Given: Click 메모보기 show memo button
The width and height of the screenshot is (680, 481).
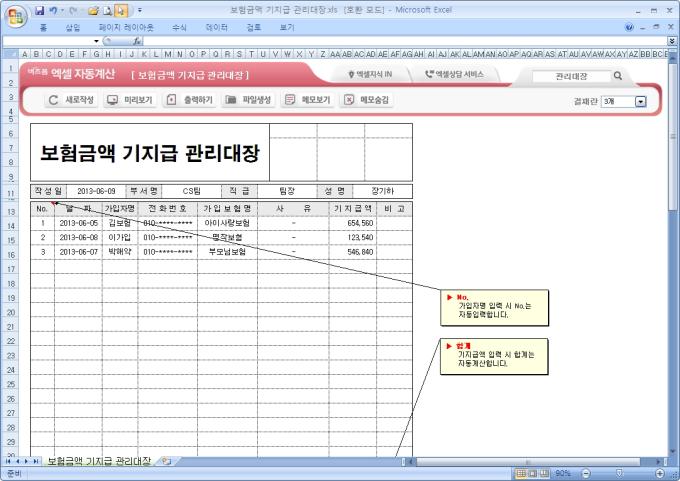Looking at the screenshot, I should tap(307, 100).
